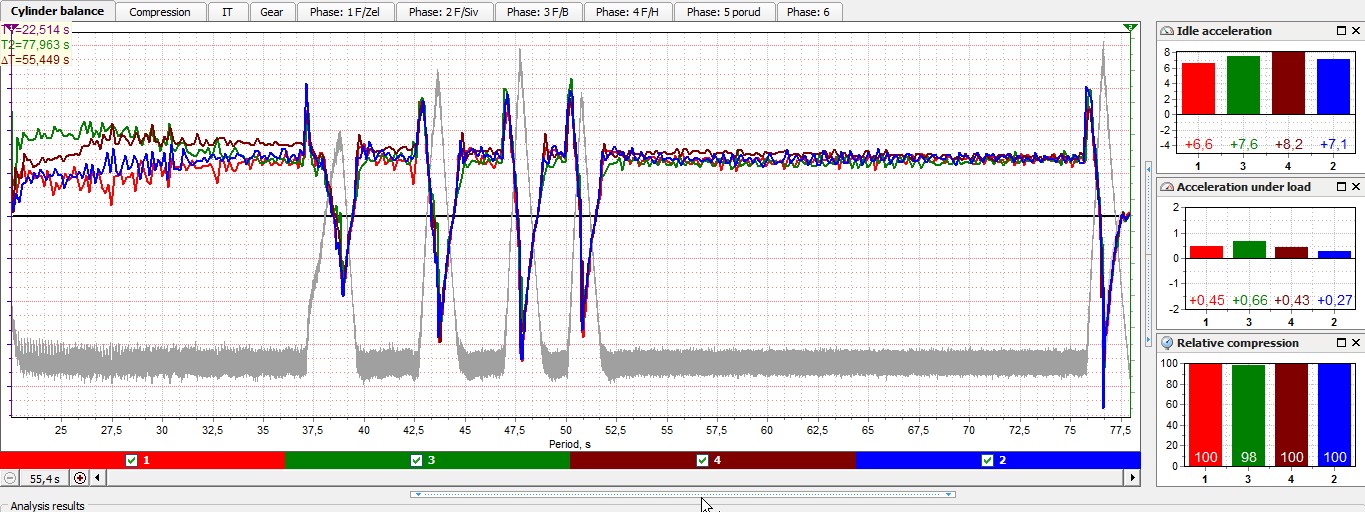Open the IT tab
1365x512 pixels.
click(x=227, y=12)
